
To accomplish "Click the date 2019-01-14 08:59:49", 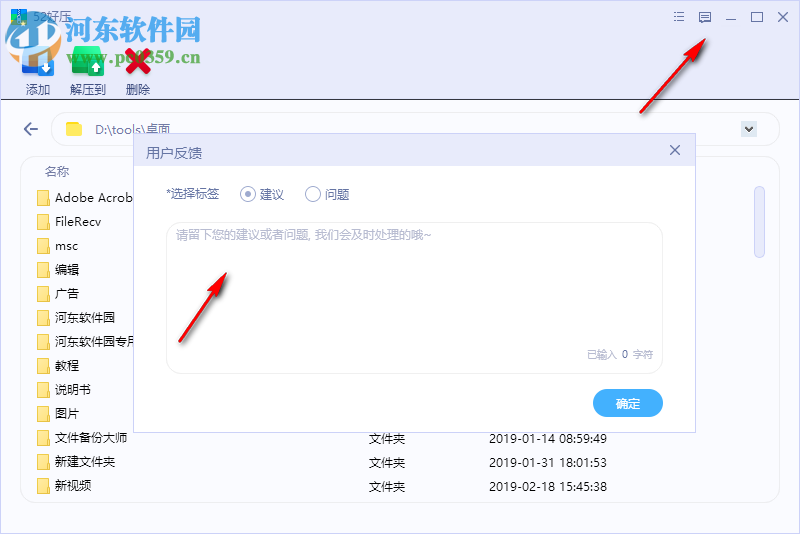I will tap(547, 439).
